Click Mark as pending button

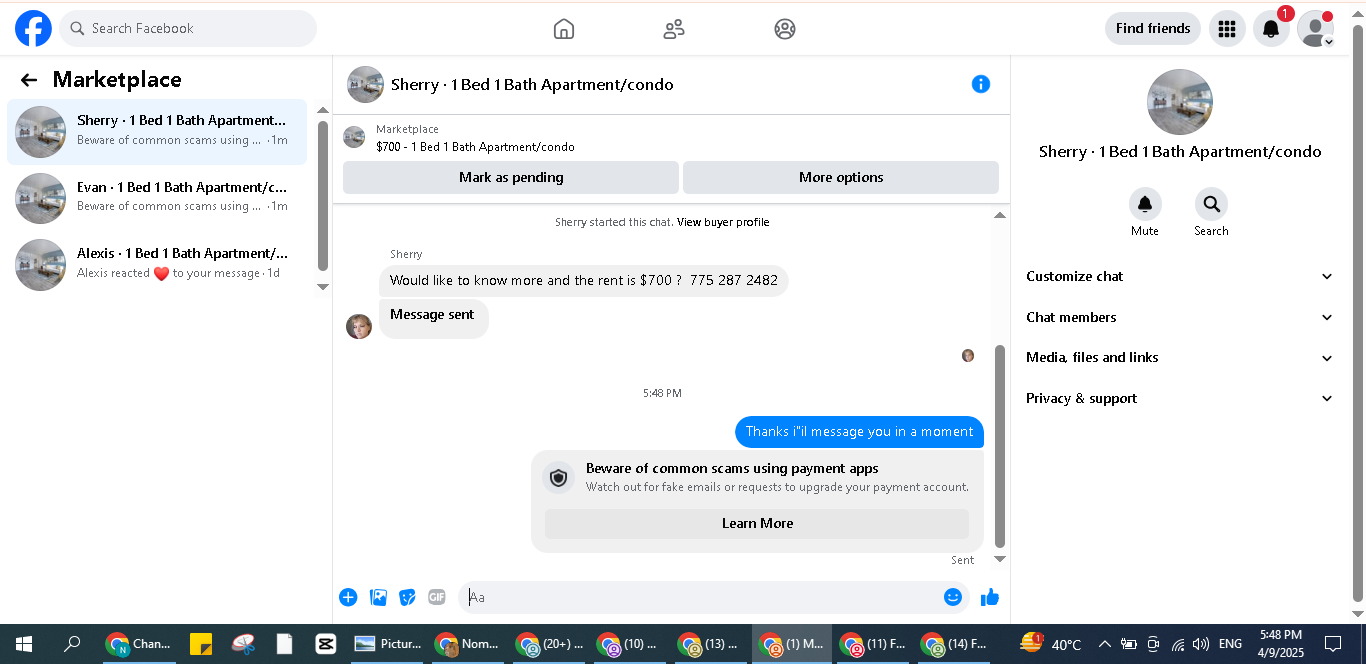511,177
